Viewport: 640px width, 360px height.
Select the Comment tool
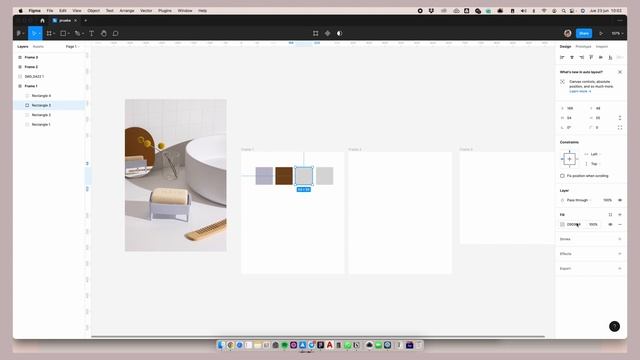[x=116, y=33]
